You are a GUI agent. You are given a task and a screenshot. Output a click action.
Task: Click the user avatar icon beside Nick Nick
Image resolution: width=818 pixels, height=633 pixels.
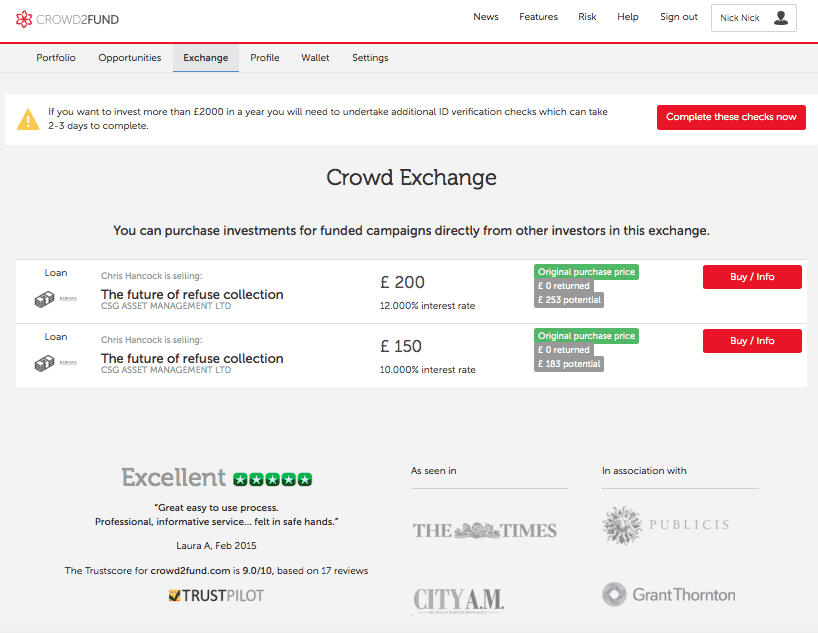[781, 18]
